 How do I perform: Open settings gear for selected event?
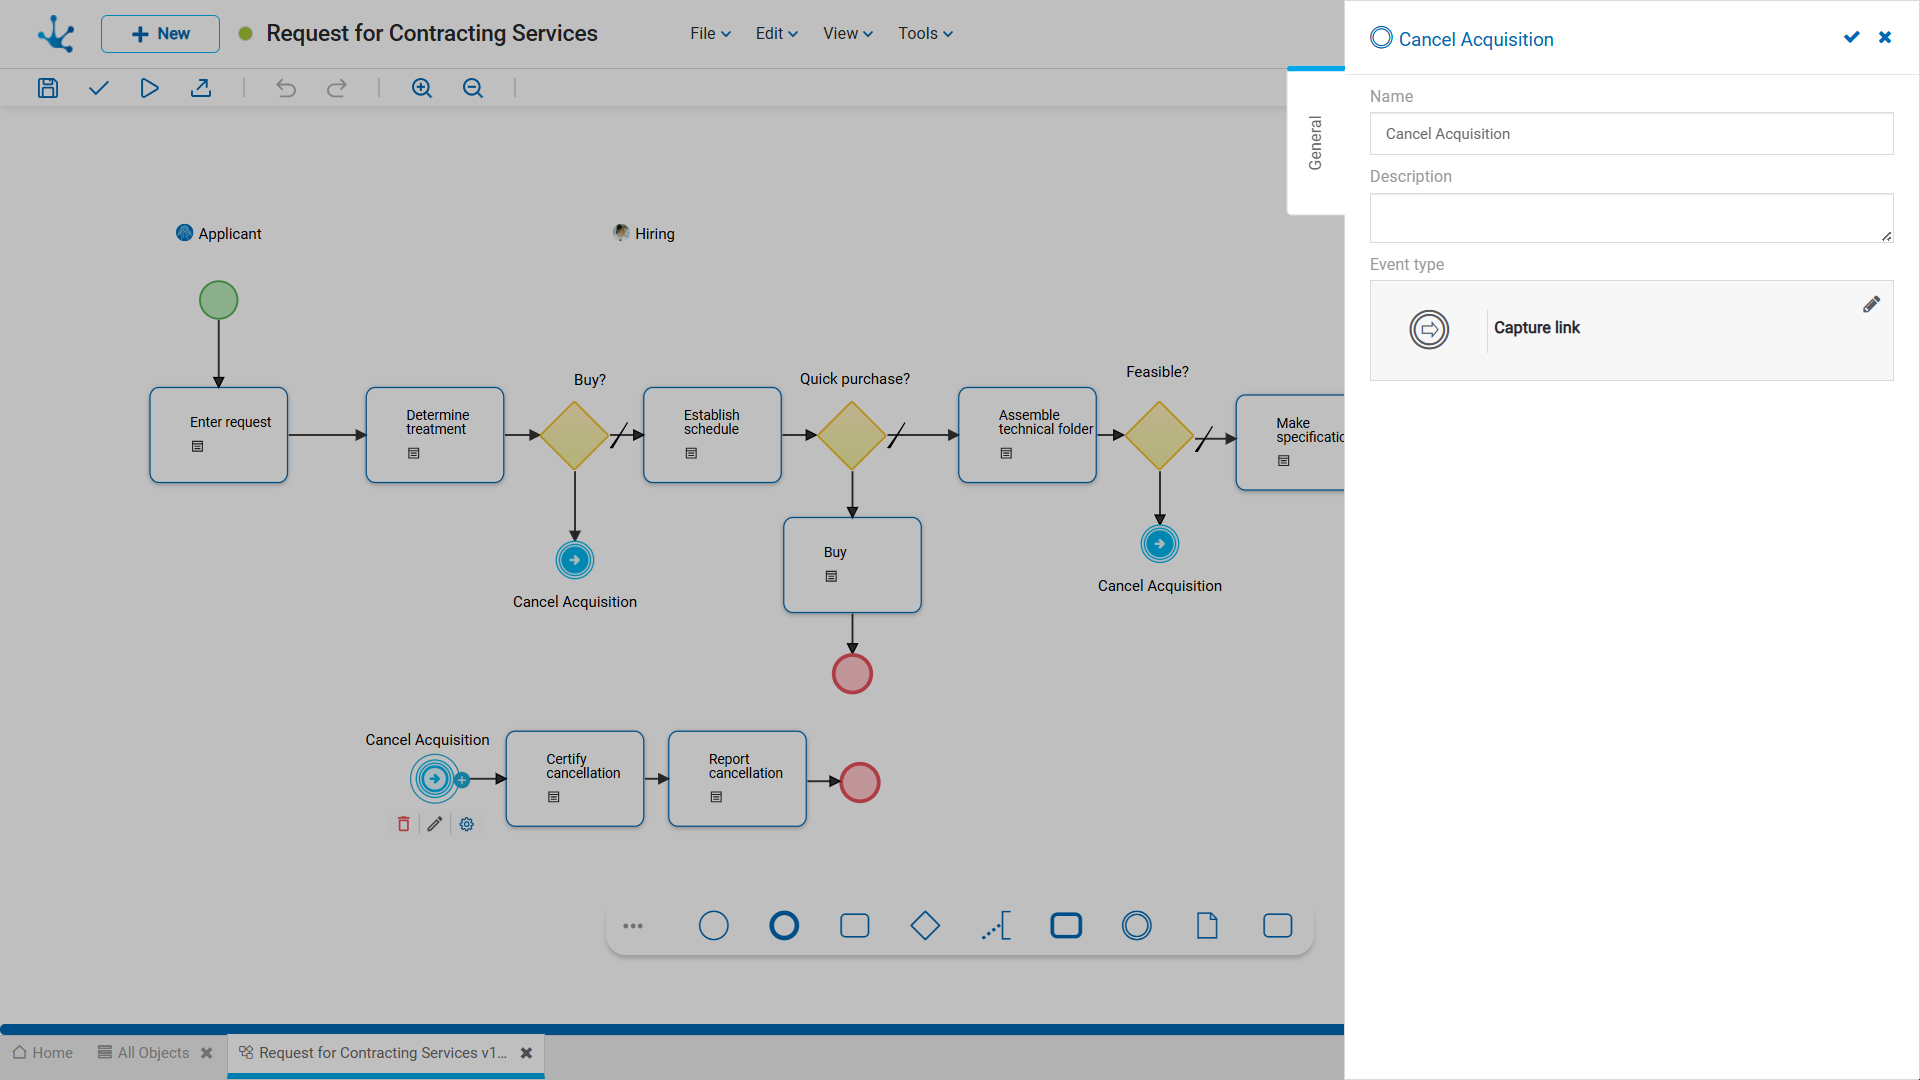[467, 824]
